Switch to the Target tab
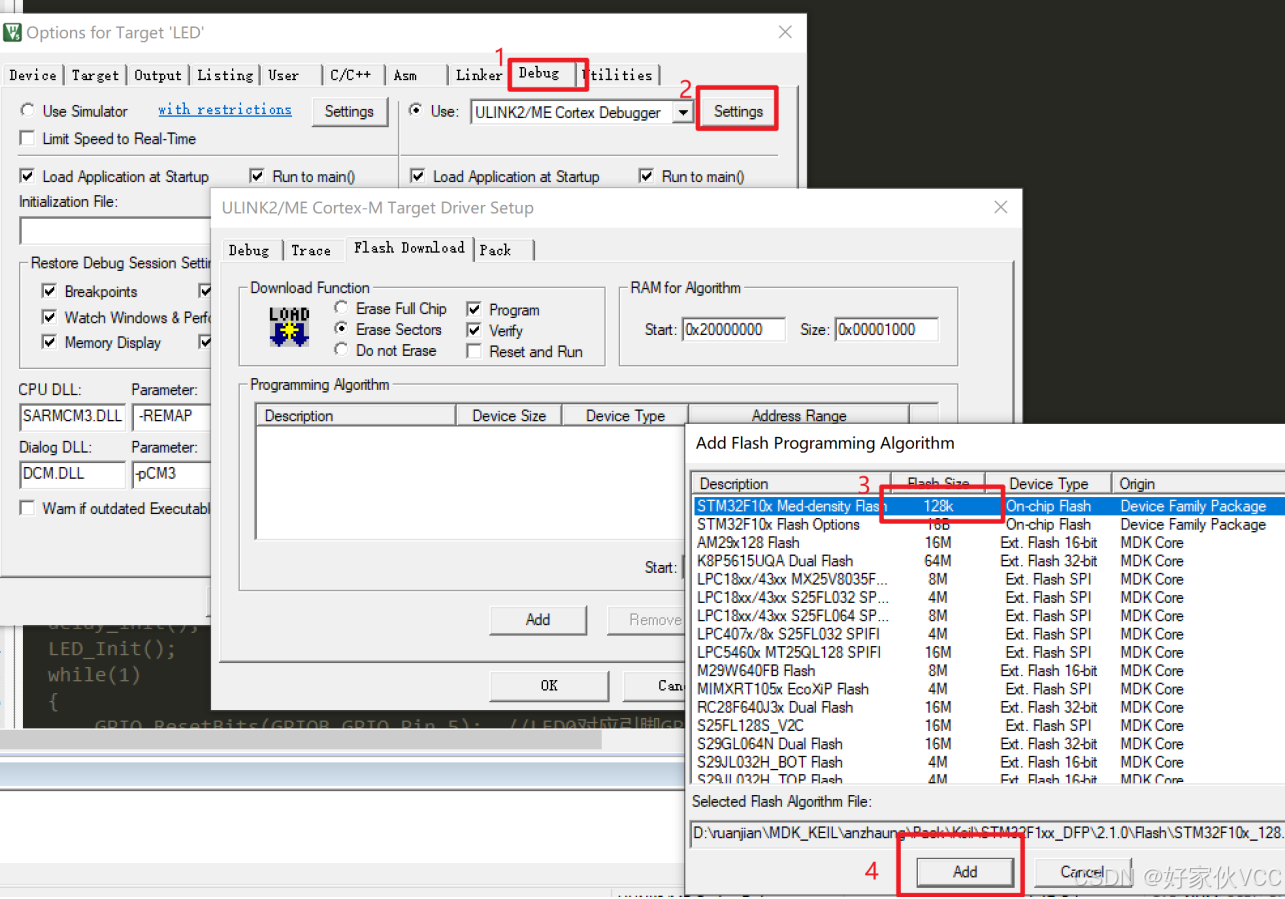 point(95,75)
